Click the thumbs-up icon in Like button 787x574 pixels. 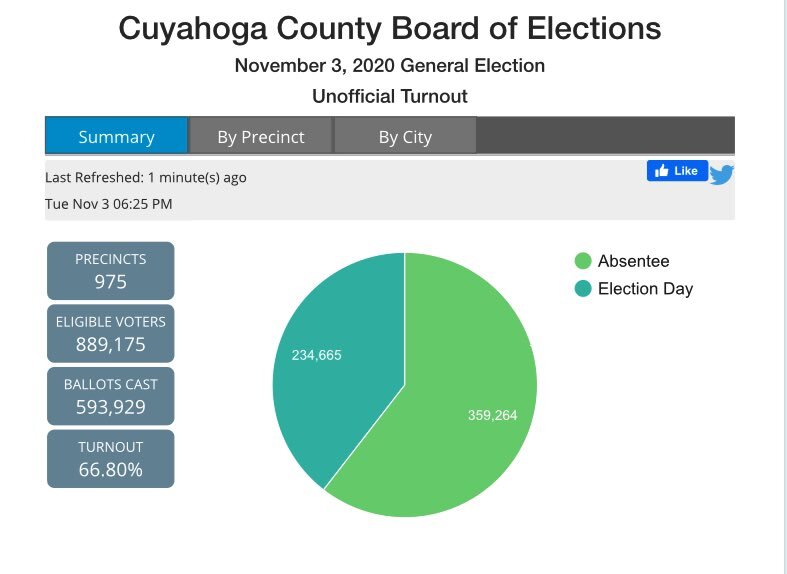pyautogui.click(x=662, y=171)
